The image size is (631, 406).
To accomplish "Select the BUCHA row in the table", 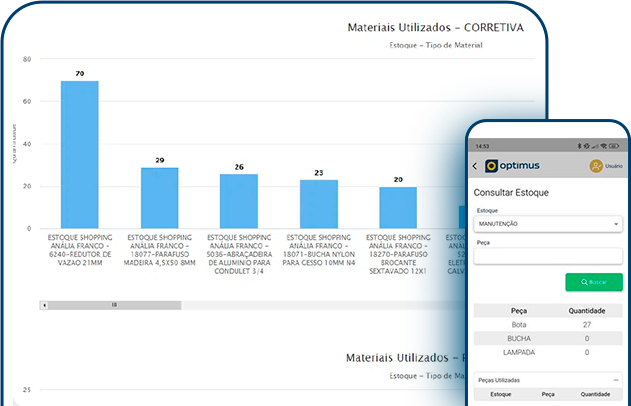I will point(548,338).
